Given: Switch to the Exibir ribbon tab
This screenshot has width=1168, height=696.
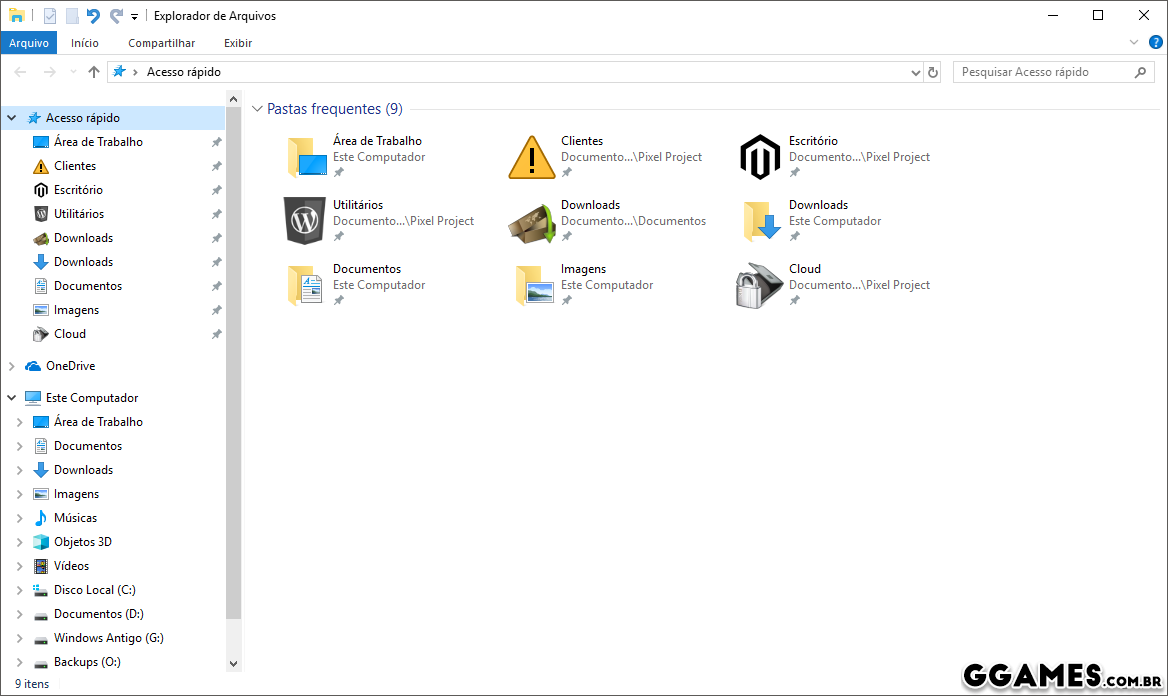Looking at the screenshot, I should [x=238, y=43].
